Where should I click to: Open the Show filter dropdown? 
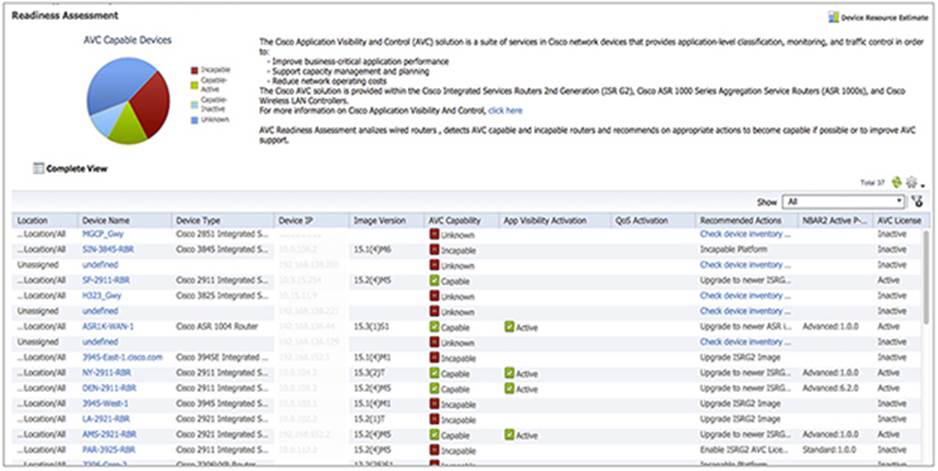[843, 201]
